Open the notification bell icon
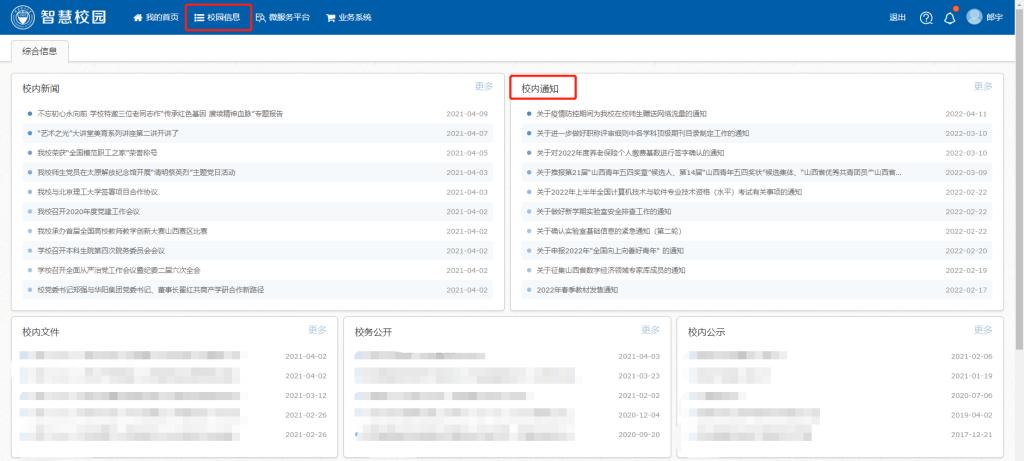1024x461 pixels. 950,18
